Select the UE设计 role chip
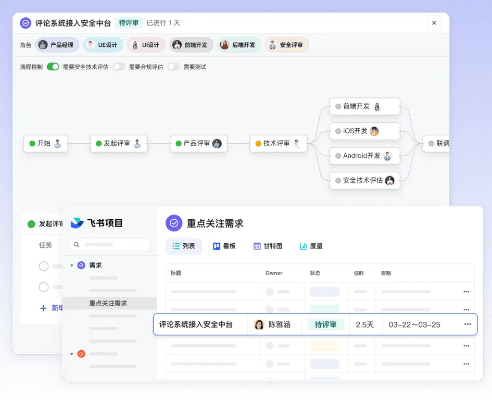The image size is (492, 400). click(x=103, y=45)
